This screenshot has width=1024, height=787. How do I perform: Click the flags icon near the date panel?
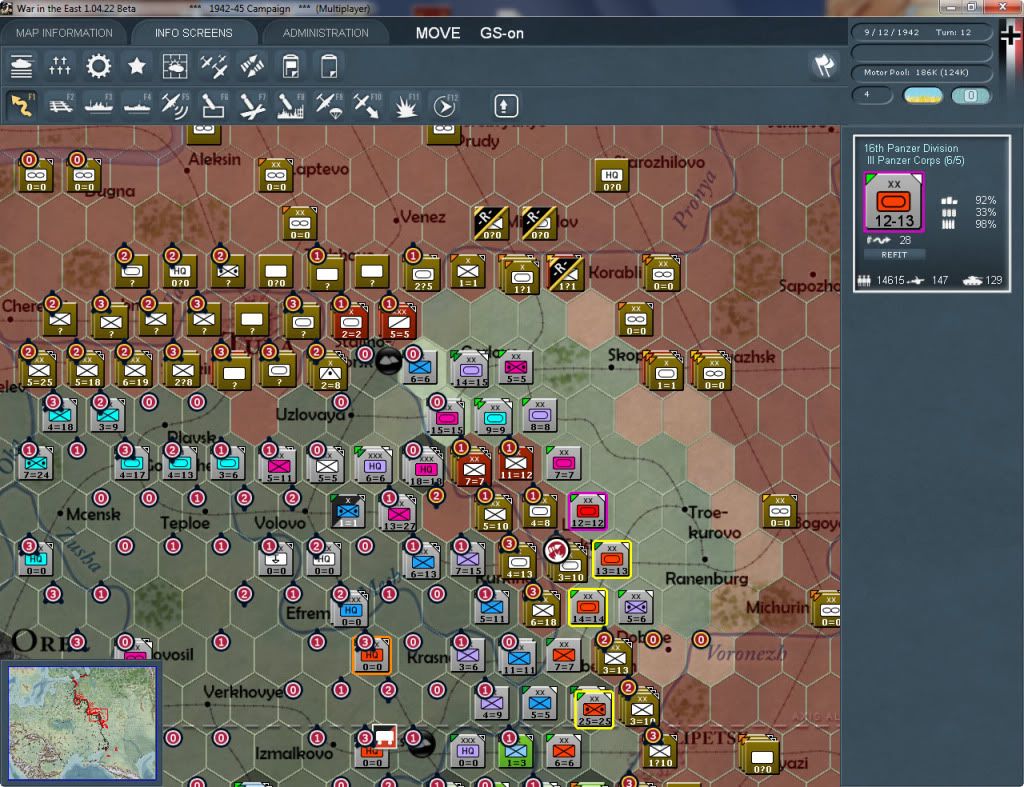point(824,65)
